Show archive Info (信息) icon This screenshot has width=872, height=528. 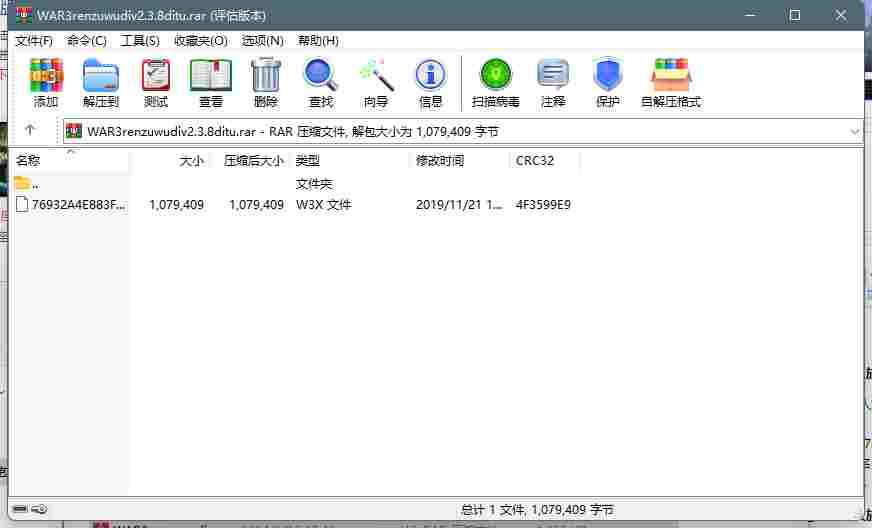tap(430, 82)
